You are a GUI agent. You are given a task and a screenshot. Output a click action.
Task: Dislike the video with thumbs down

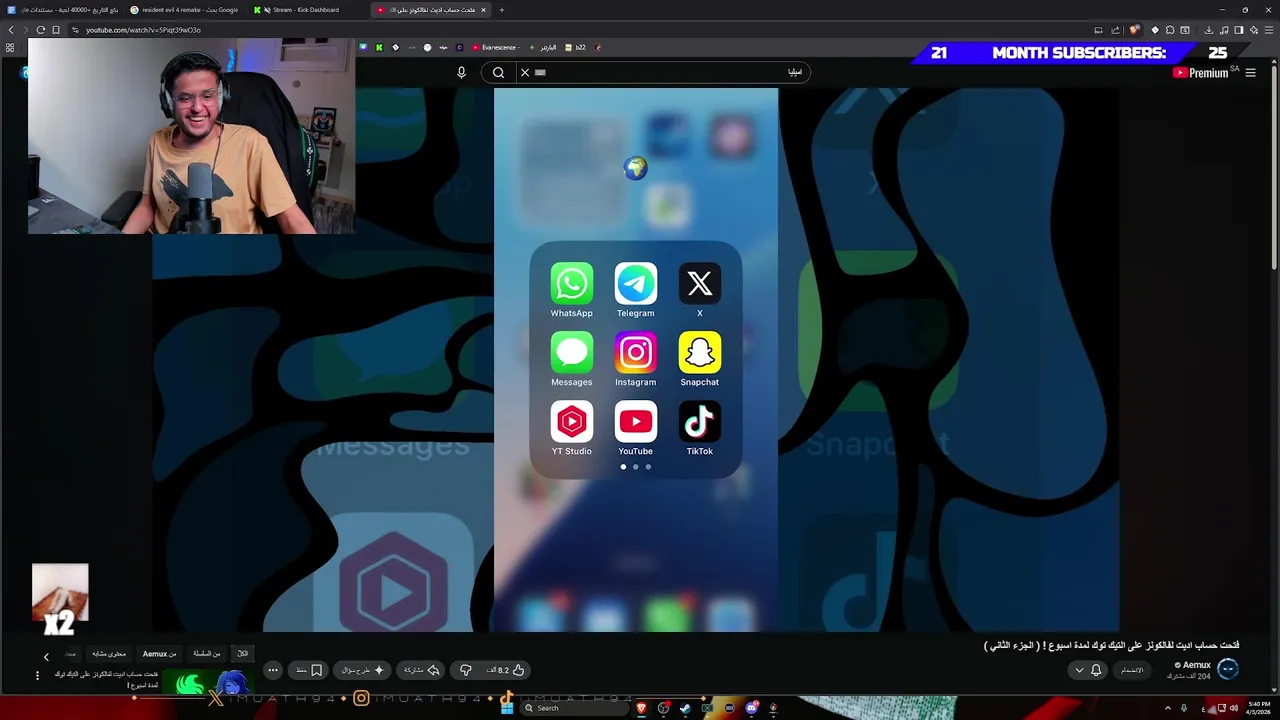click(x=466, y=670)
